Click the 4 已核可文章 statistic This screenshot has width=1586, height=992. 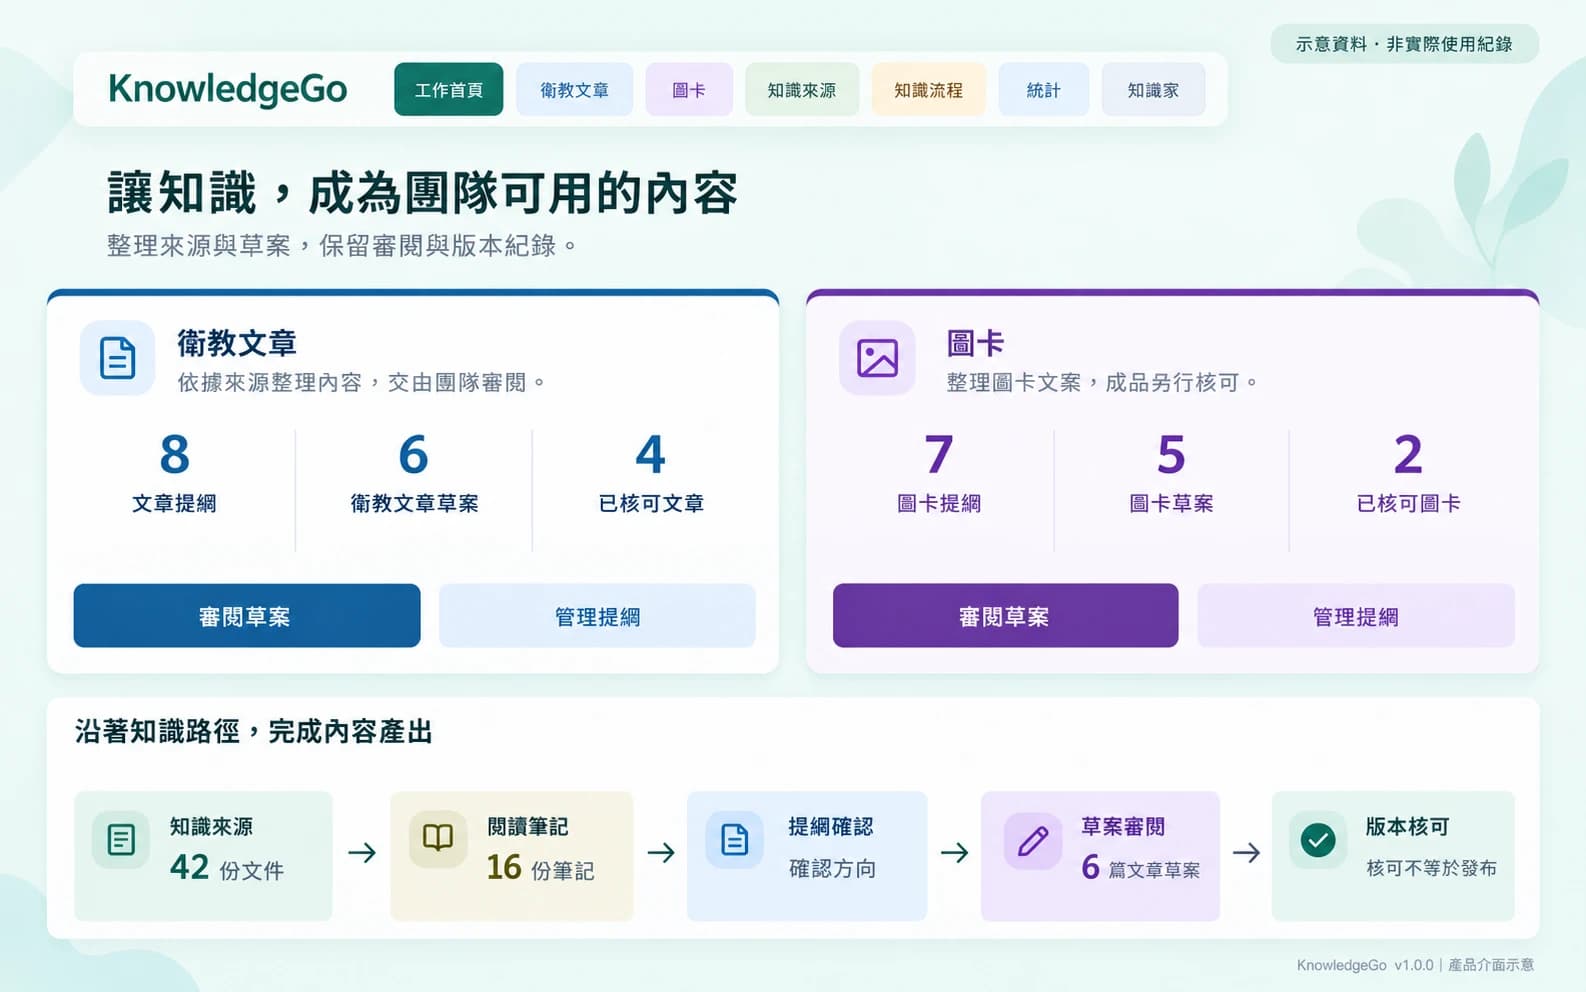click(x=651, y=473)
